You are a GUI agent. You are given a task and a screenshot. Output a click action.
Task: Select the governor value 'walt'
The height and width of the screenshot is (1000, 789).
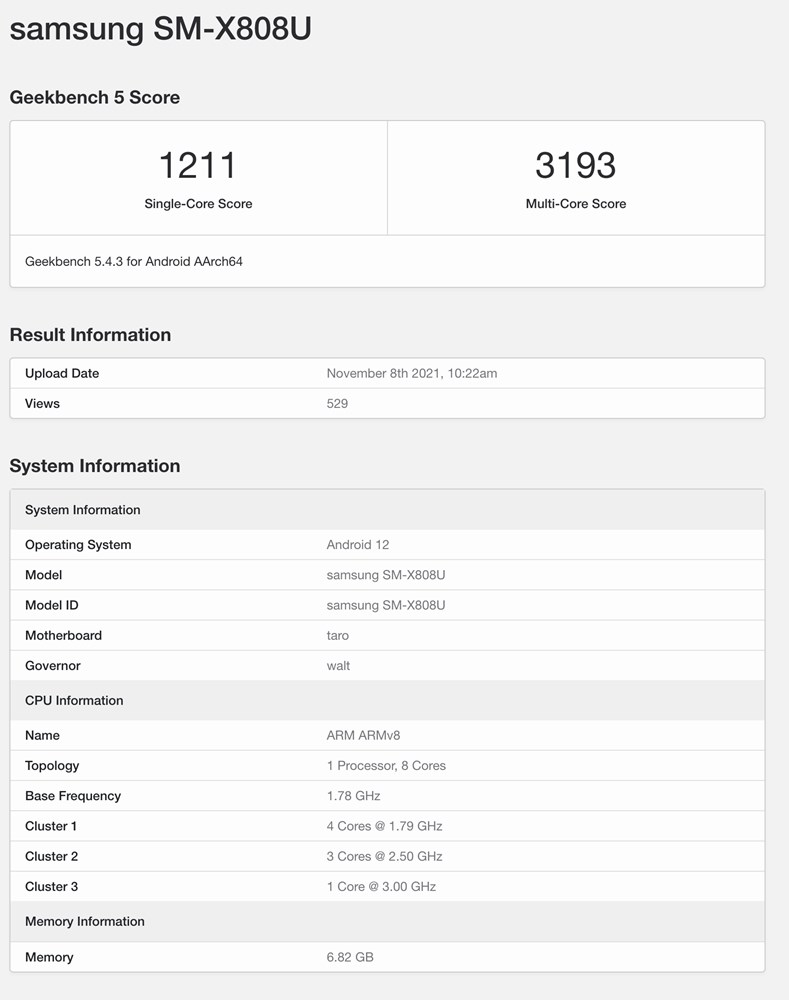[338, 665]
